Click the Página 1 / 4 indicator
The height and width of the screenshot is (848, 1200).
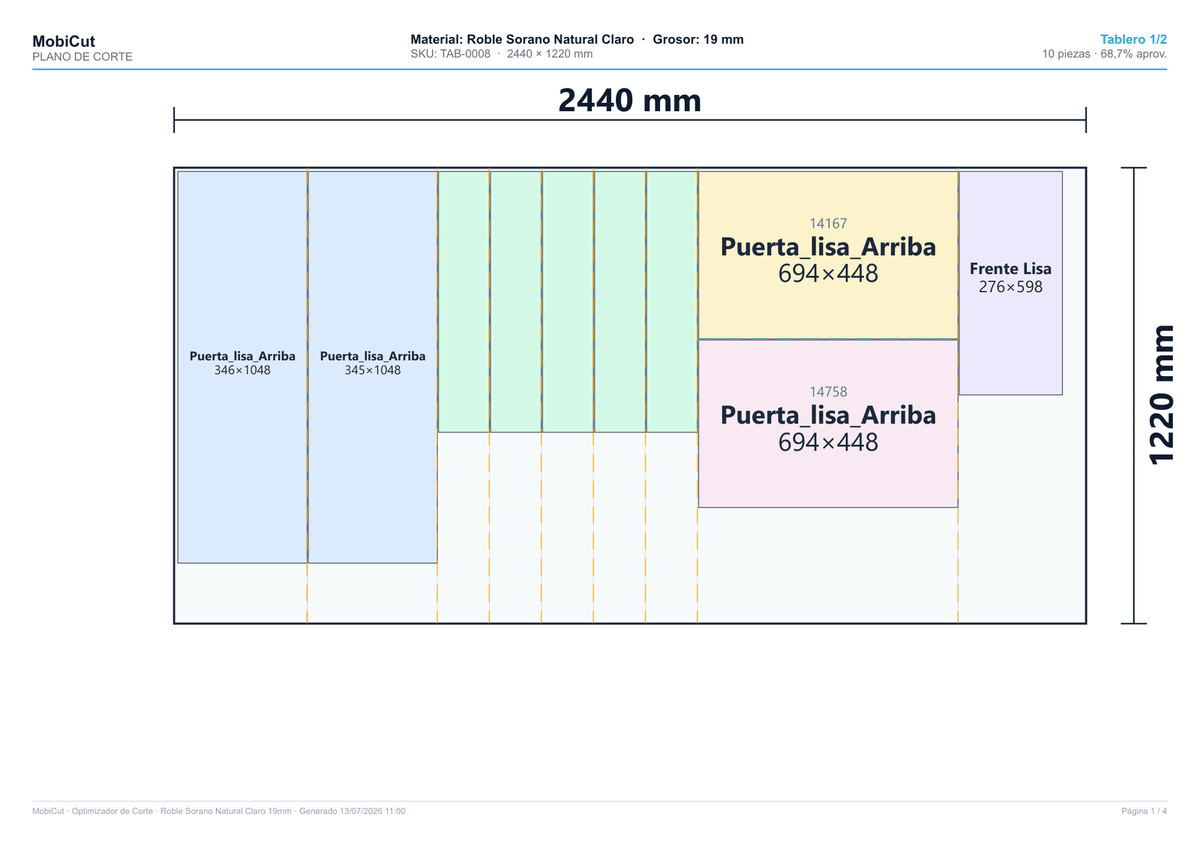point(1144,811)
